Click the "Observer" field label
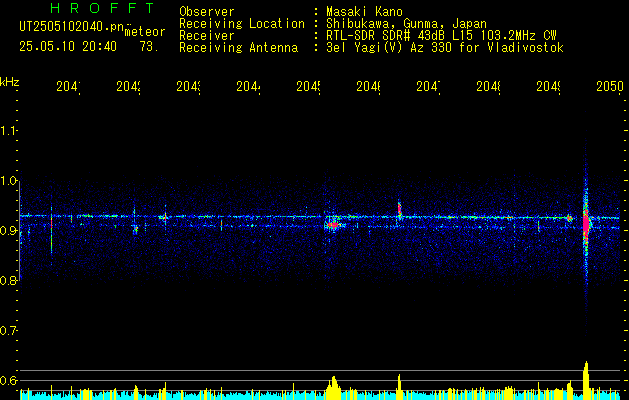 pyautogui.click(x=207, y=12)
